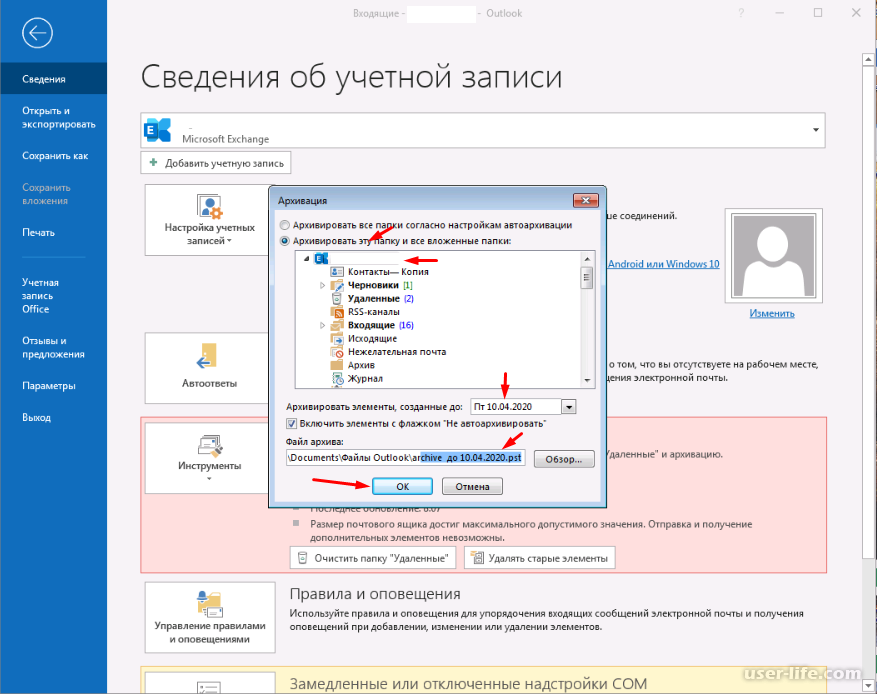This screenshot has height=694, width=877.
Task: Open the account selector dropdown arrow
Action: pyautogui.click(x=816, y=130)
